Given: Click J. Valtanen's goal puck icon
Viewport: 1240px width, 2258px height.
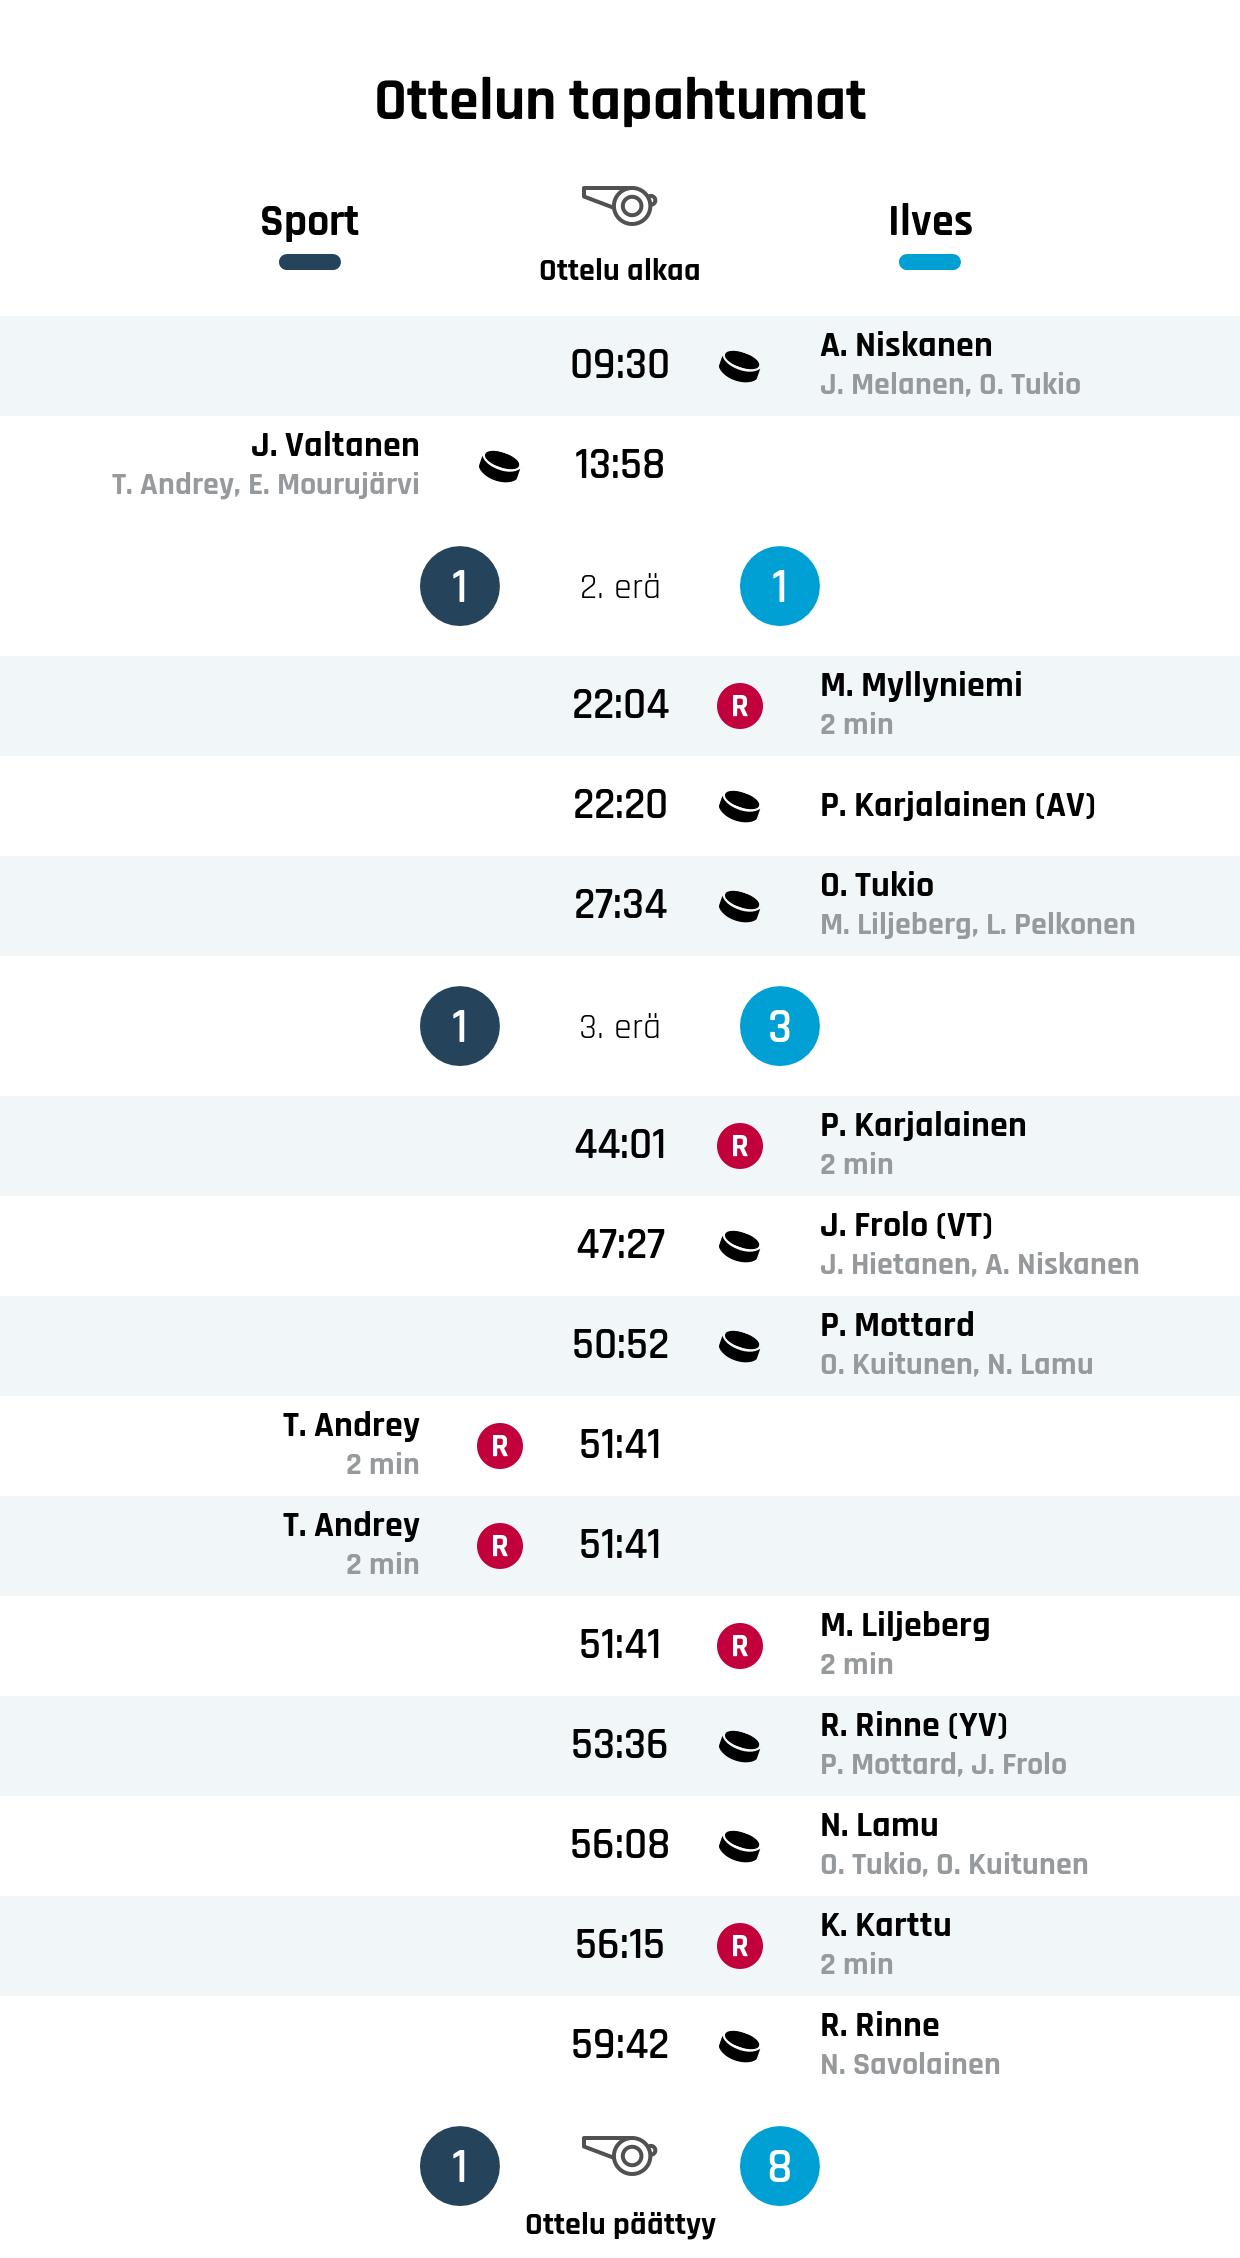Looking at the screenshot, I should coord(499,466).
